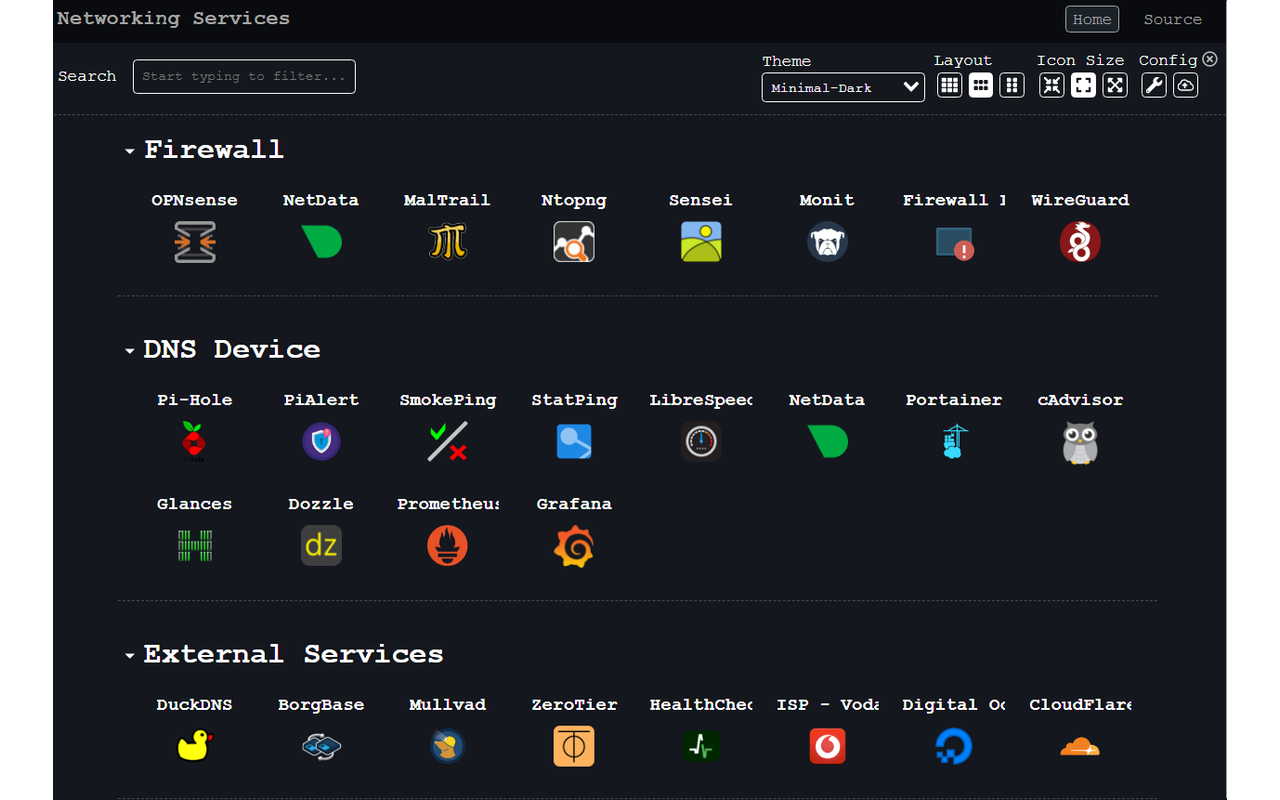Viewport: 1280px width, 800px height.
Task: Click the Monit bulldog icon
Action: click(x=827, y=242)
